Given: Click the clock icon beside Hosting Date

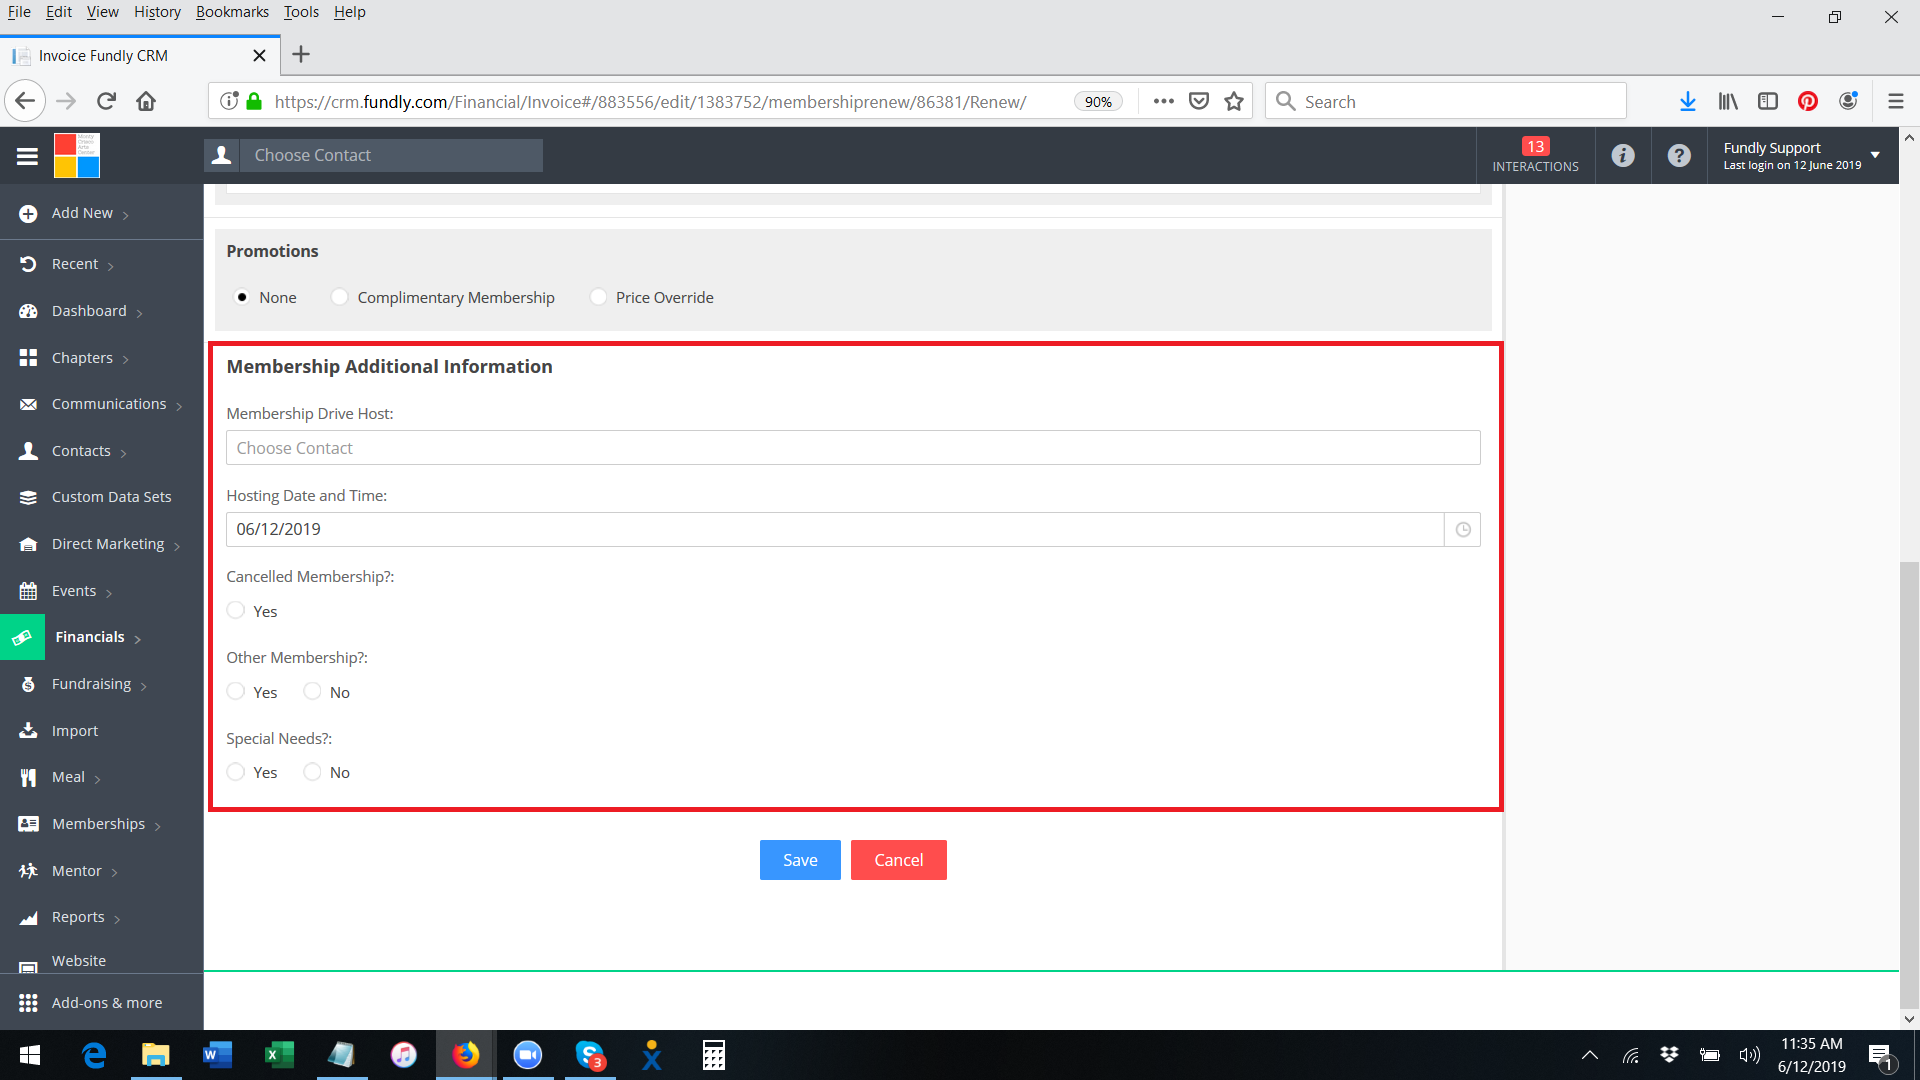Looking at the screenshot, I should pos(1462,530).
